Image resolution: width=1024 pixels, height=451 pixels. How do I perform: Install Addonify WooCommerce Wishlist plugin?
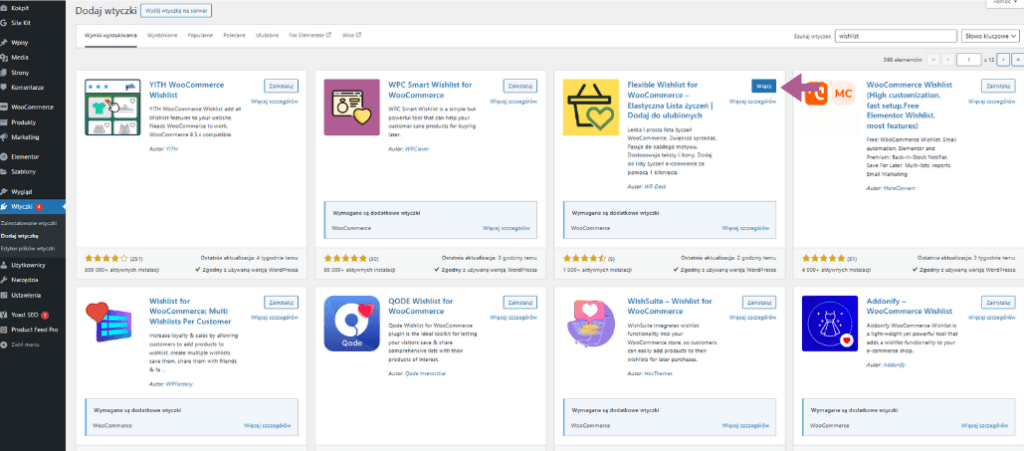999,302
